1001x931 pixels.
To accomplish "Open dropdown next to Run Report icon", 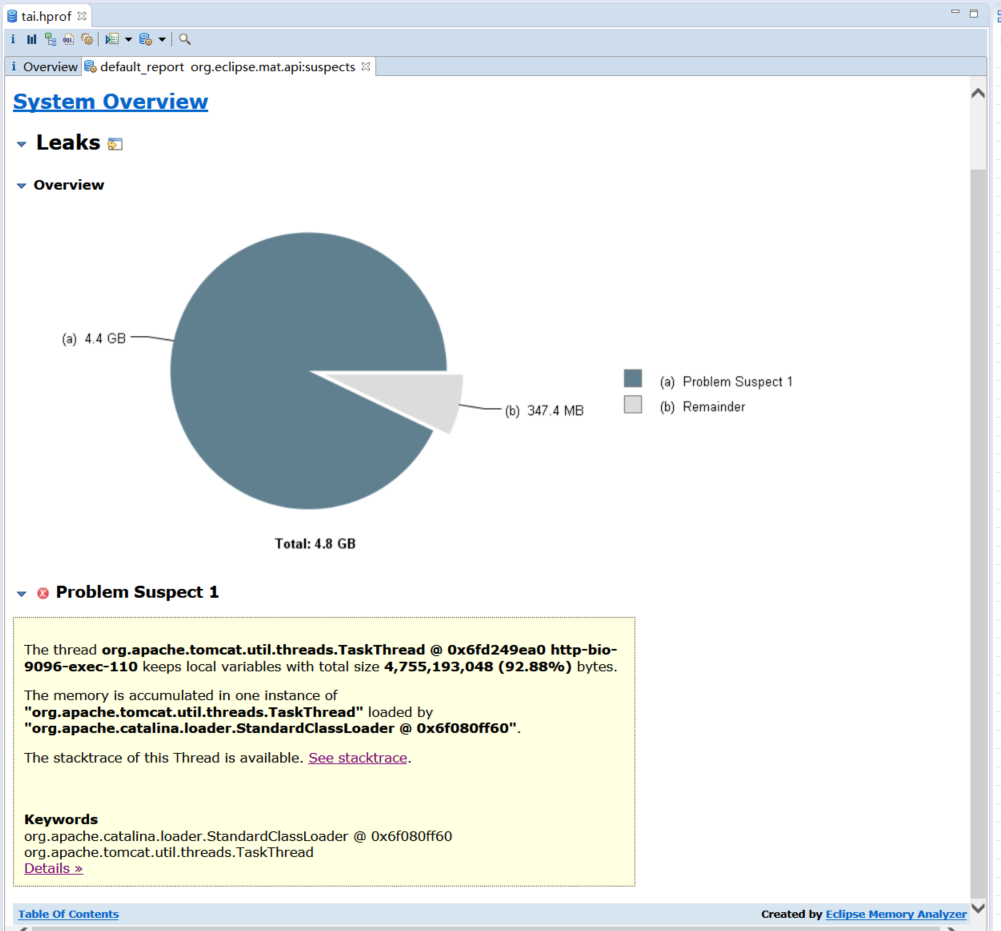I will [x=128, y=40].
